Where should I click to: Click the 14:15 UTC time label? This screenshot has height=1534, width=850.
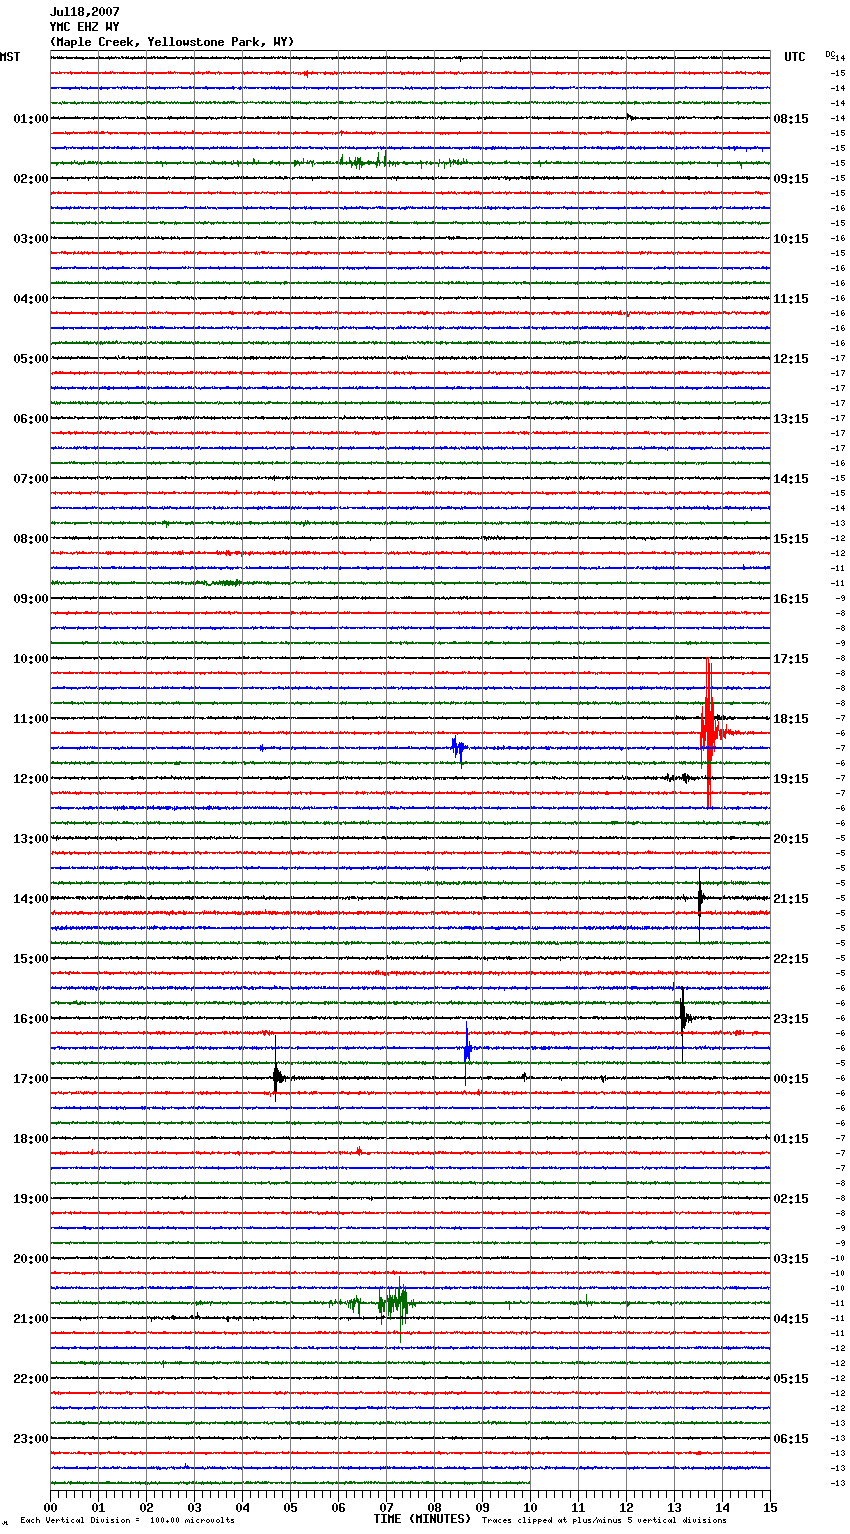tap(791, 479)
